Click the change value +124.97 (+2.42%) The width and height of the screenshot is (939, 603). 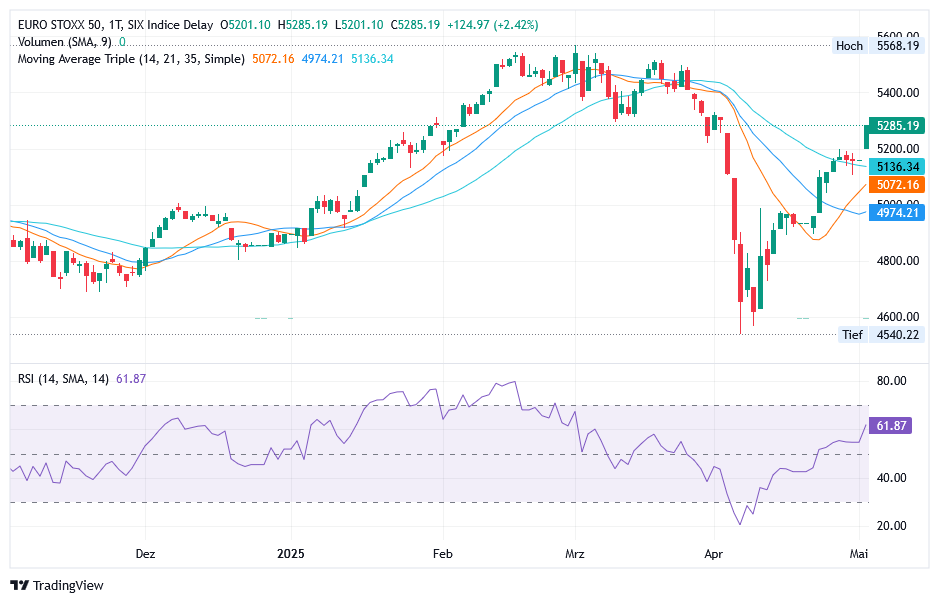coord(493,25)
